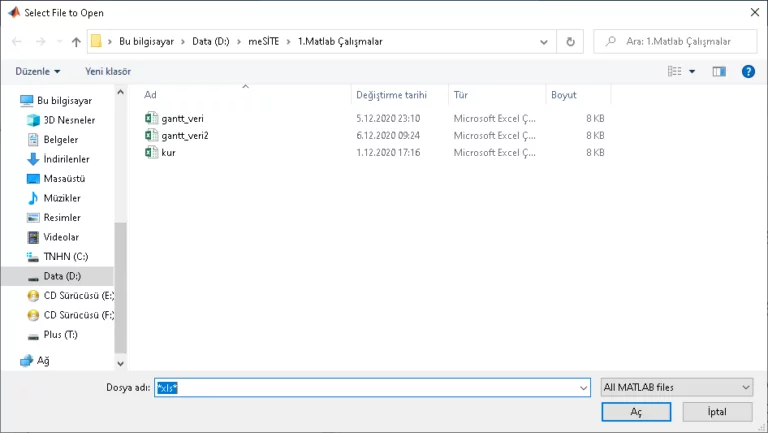768x433 pixels.
Task: Open 'All MATLAB files' type dropdown
Action: pos(677,387)
